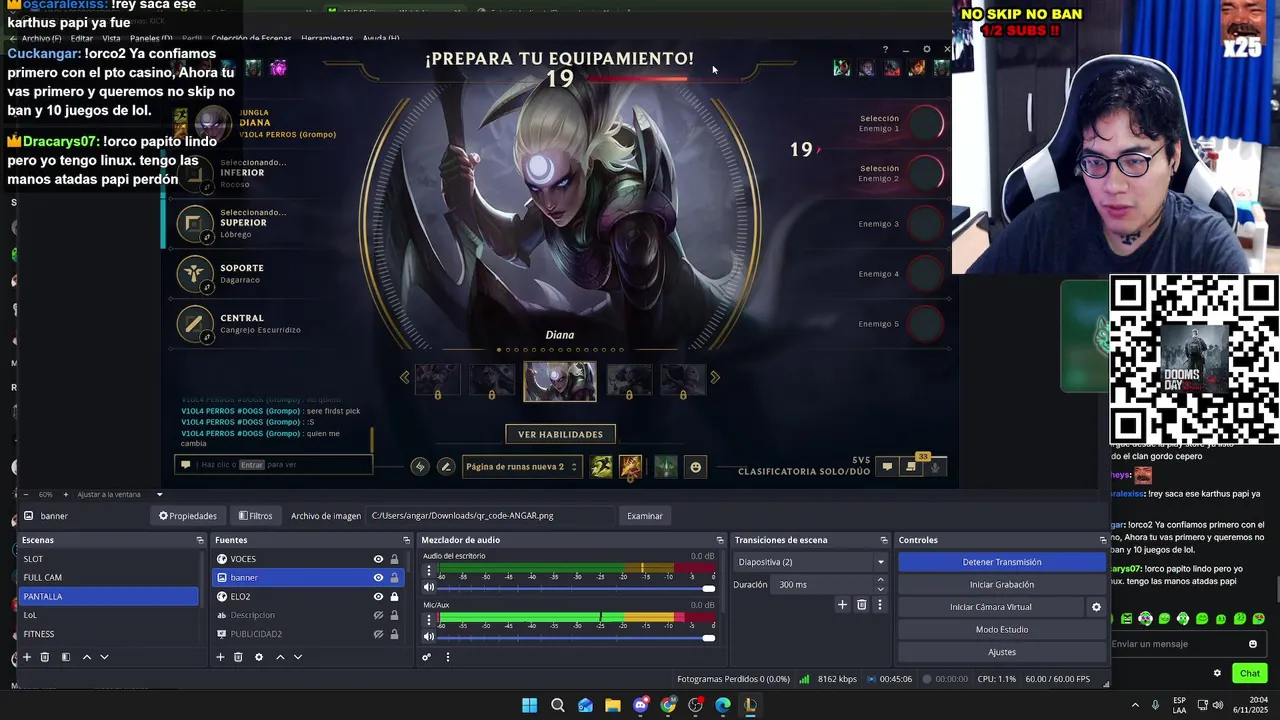The height and width of the screenshot is (720, 1280).
Task: Hide the ELO2 source
Action: tap(378, 597)
